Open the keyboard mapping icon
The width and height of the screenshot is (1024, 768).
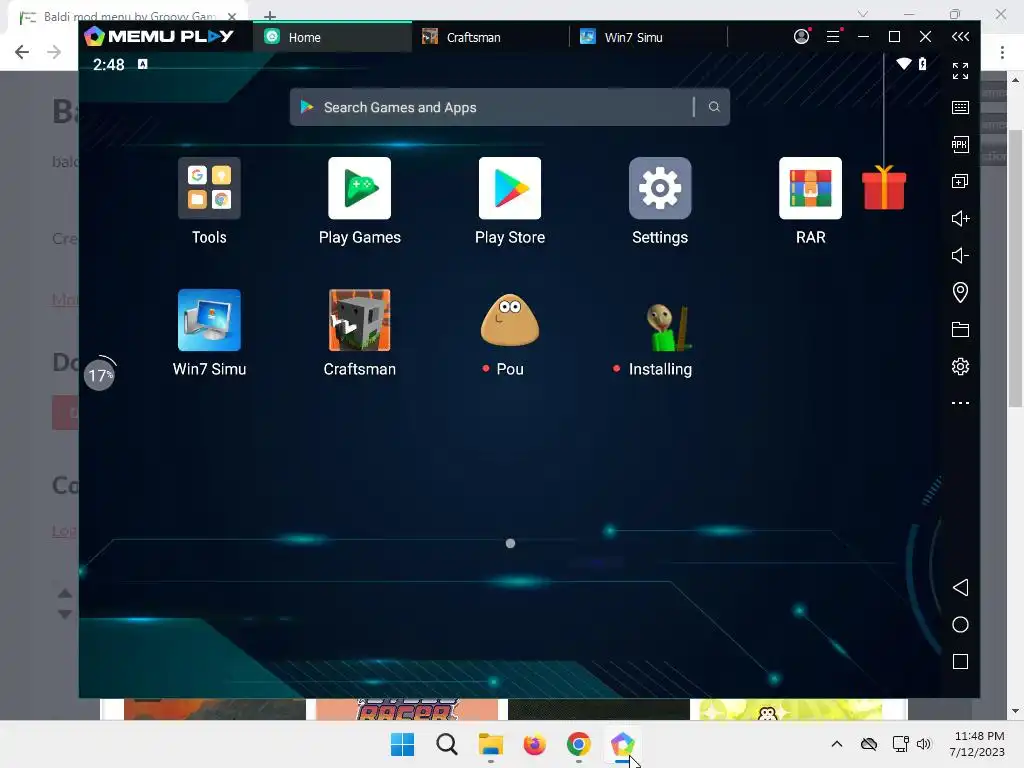(960, 107)
